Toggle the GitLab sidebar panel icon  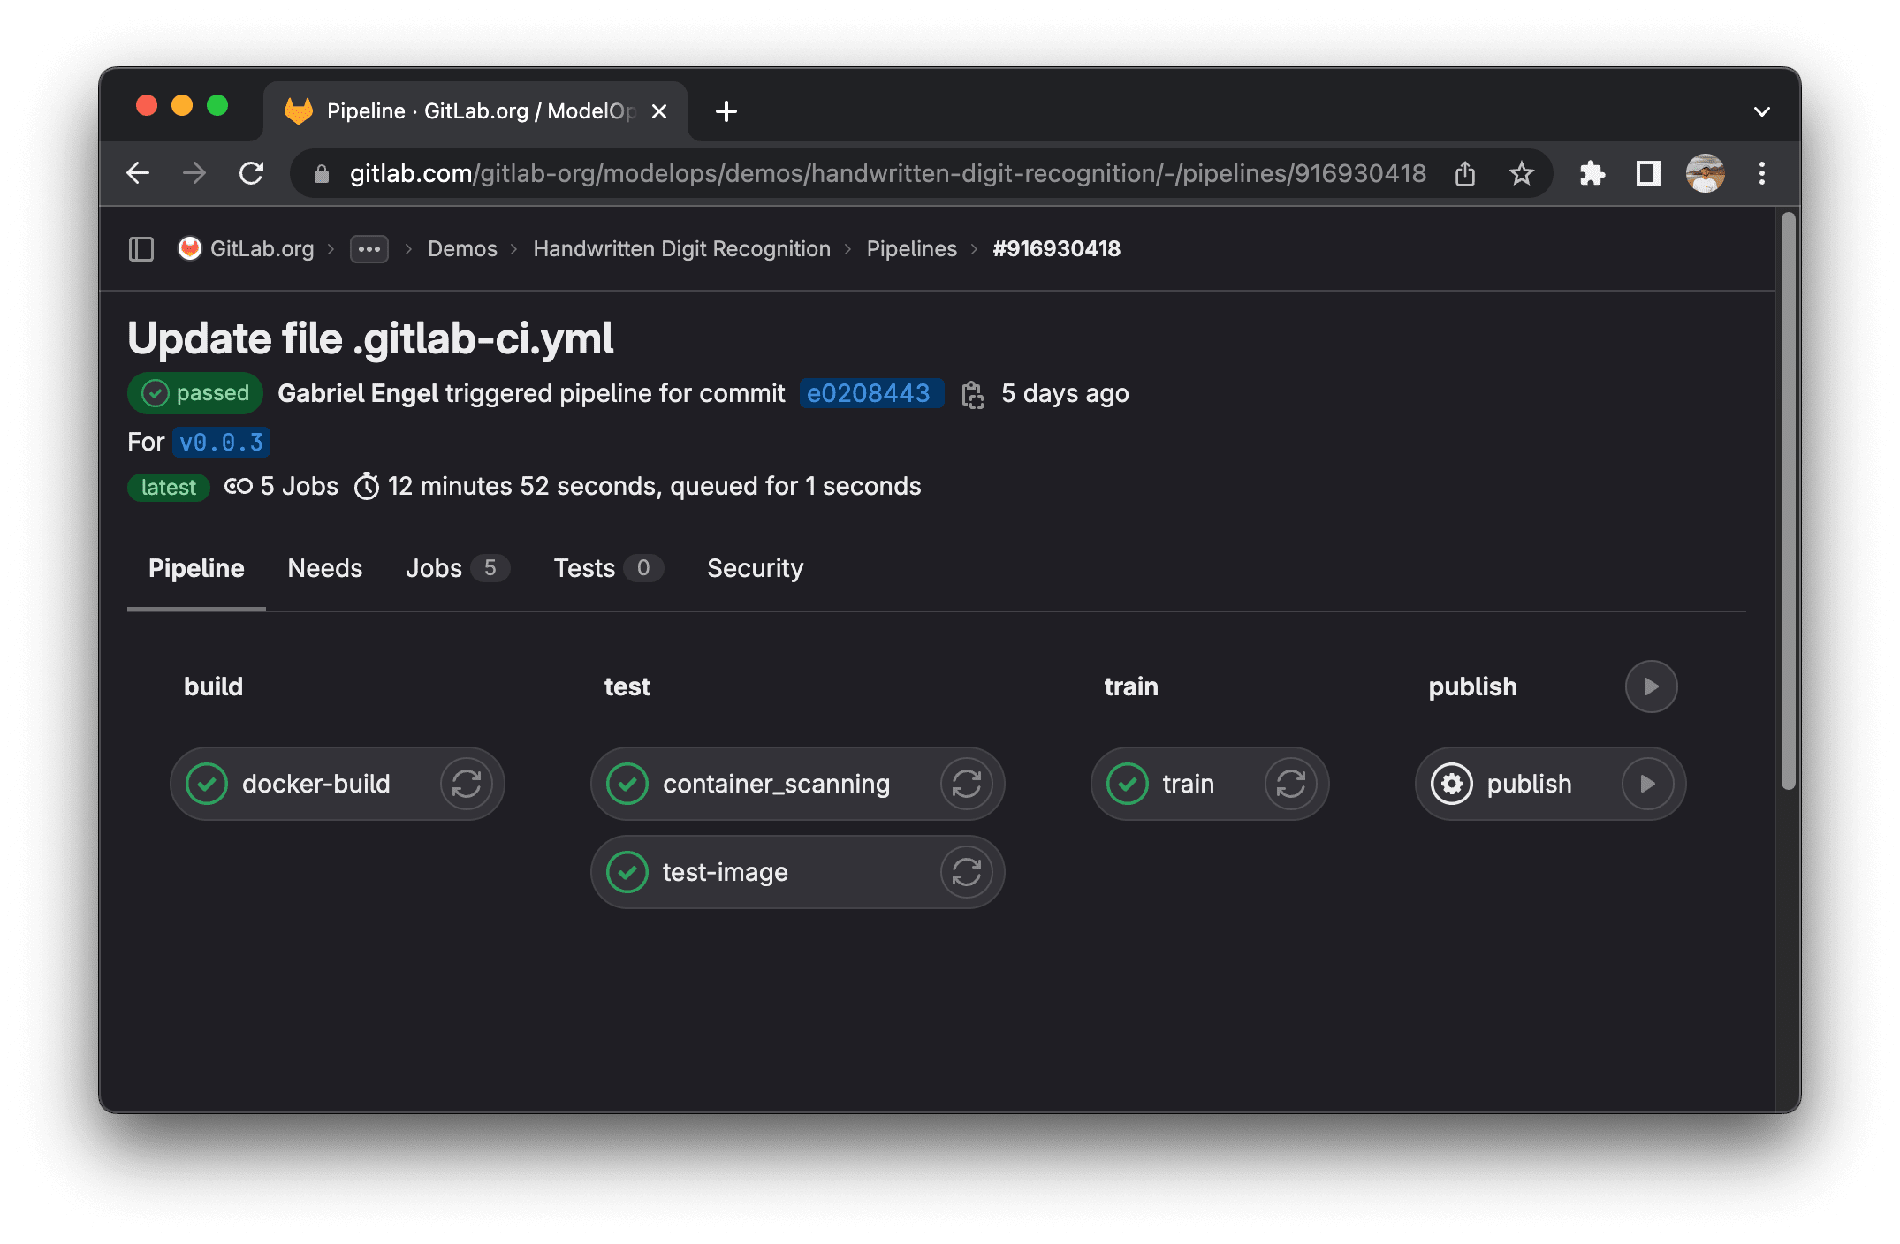(142, 249)
